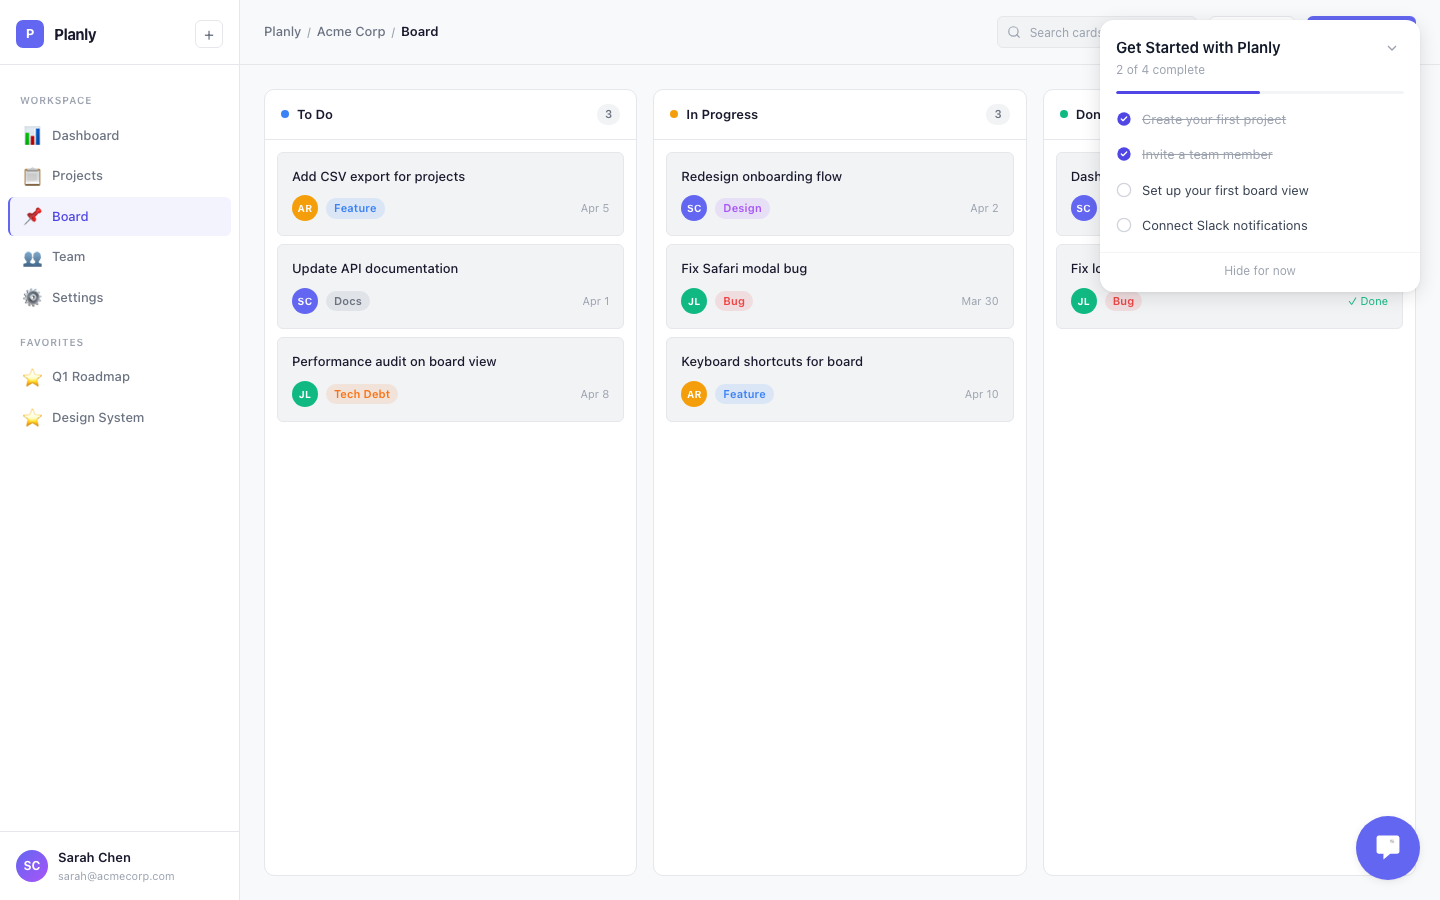Click Hide for now link
This screenshot has width=1440, height=900.
coord(1259,271)
